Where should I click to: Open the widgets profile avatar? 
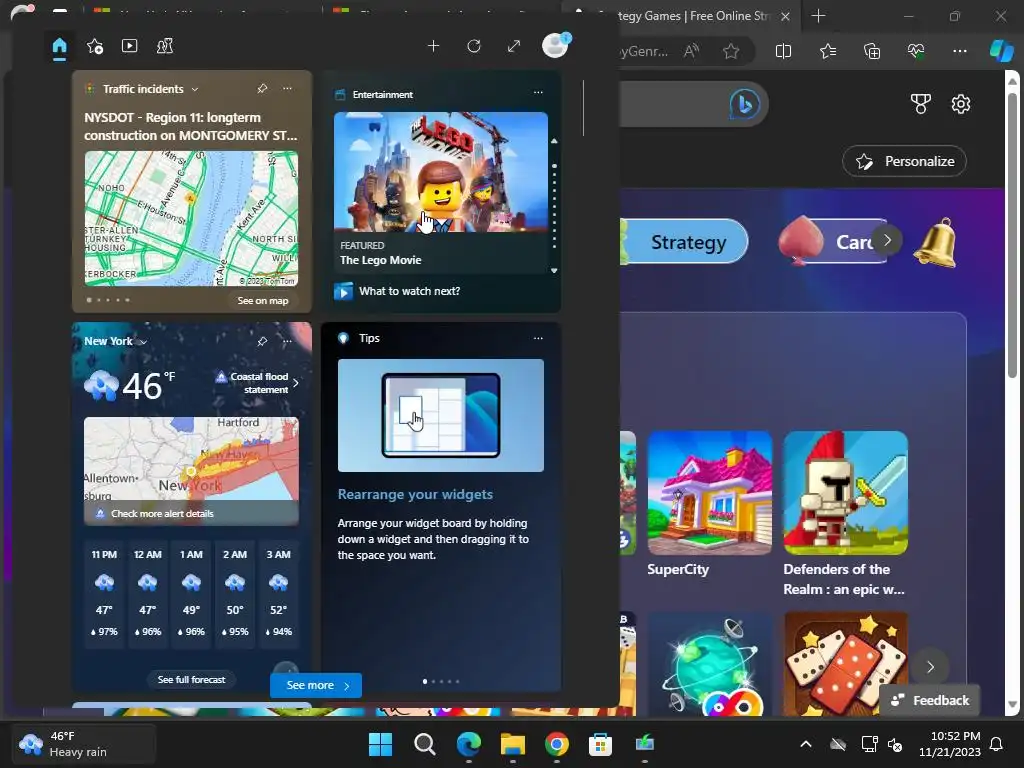[x=556, y=46]
